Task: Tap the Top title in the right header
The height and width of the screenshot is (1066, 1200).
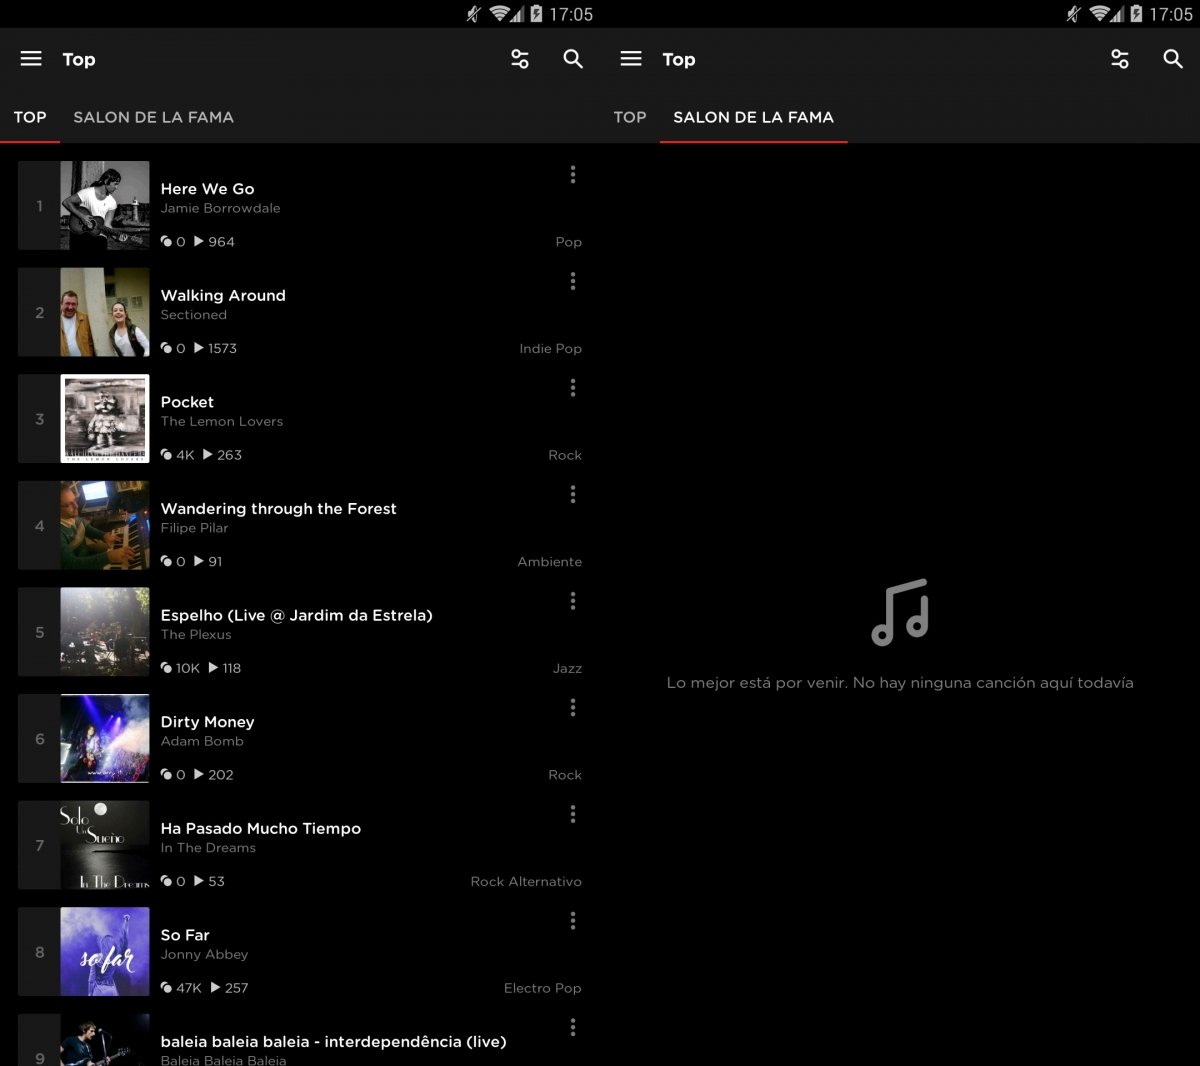Action: [679, 59]
